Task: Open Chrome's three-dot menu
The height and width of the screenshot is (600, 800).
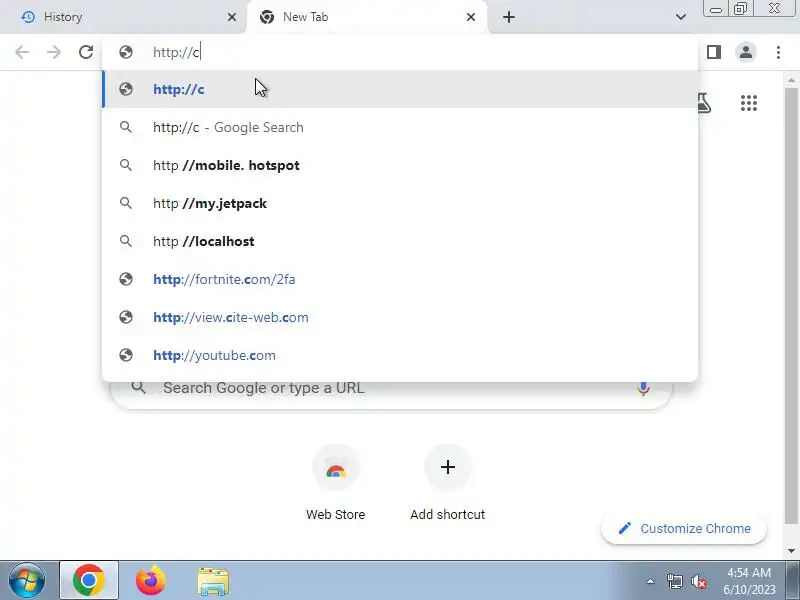Action: [778, 52]
